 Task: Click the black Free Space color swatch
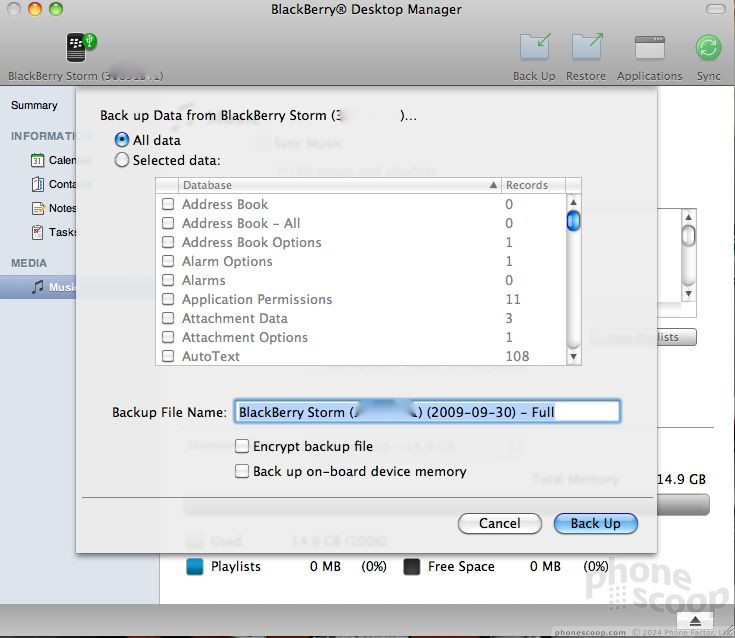tap(412, 566)
